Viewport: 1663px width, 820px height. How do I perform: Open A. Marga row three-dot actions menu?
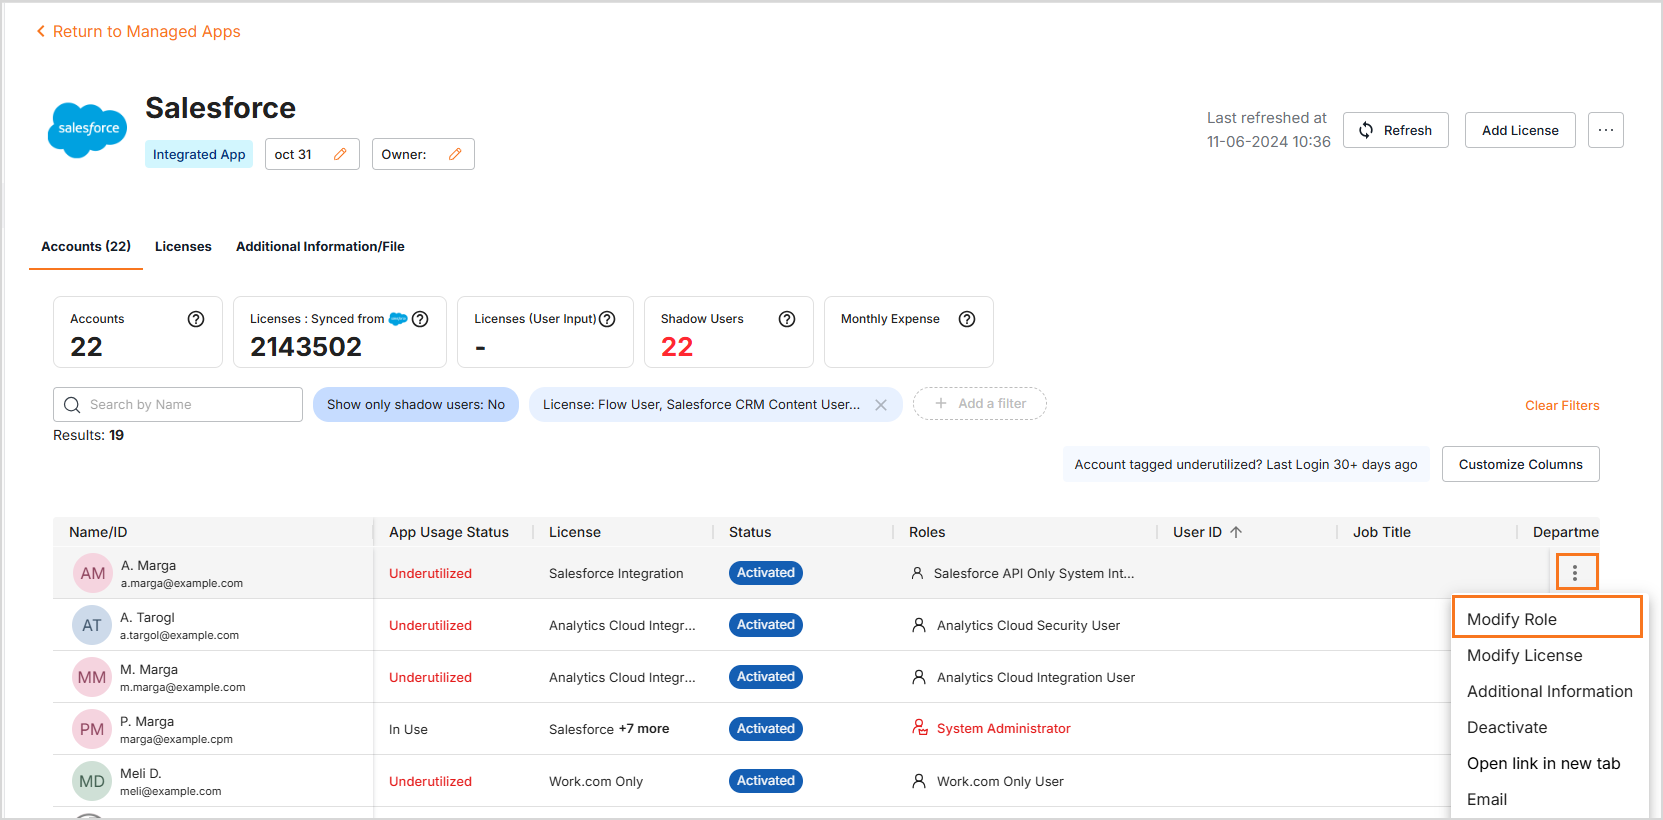1575,572
